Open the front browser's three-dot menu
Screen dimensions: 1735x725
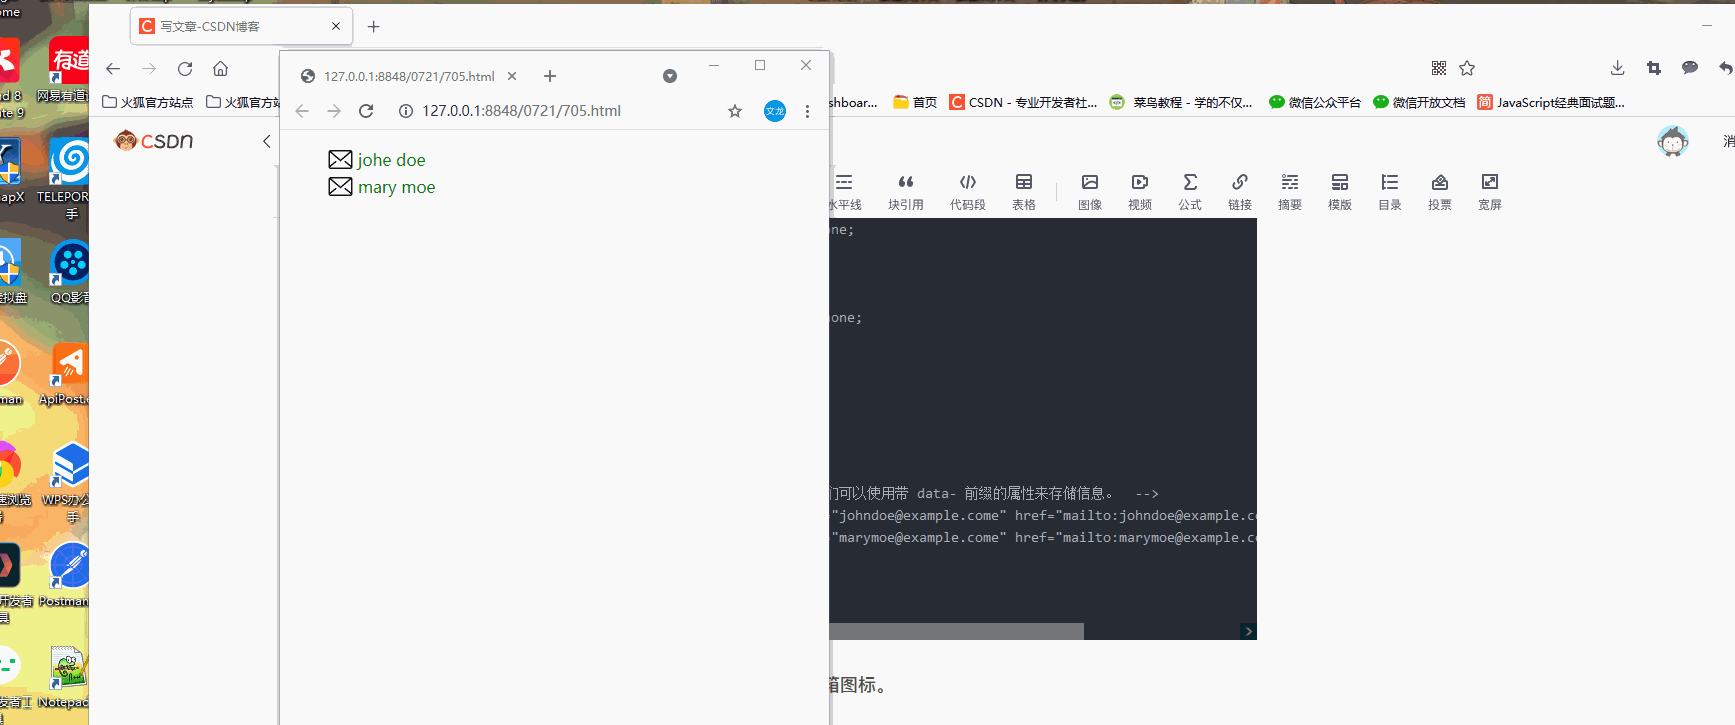[x=807, y=111]
